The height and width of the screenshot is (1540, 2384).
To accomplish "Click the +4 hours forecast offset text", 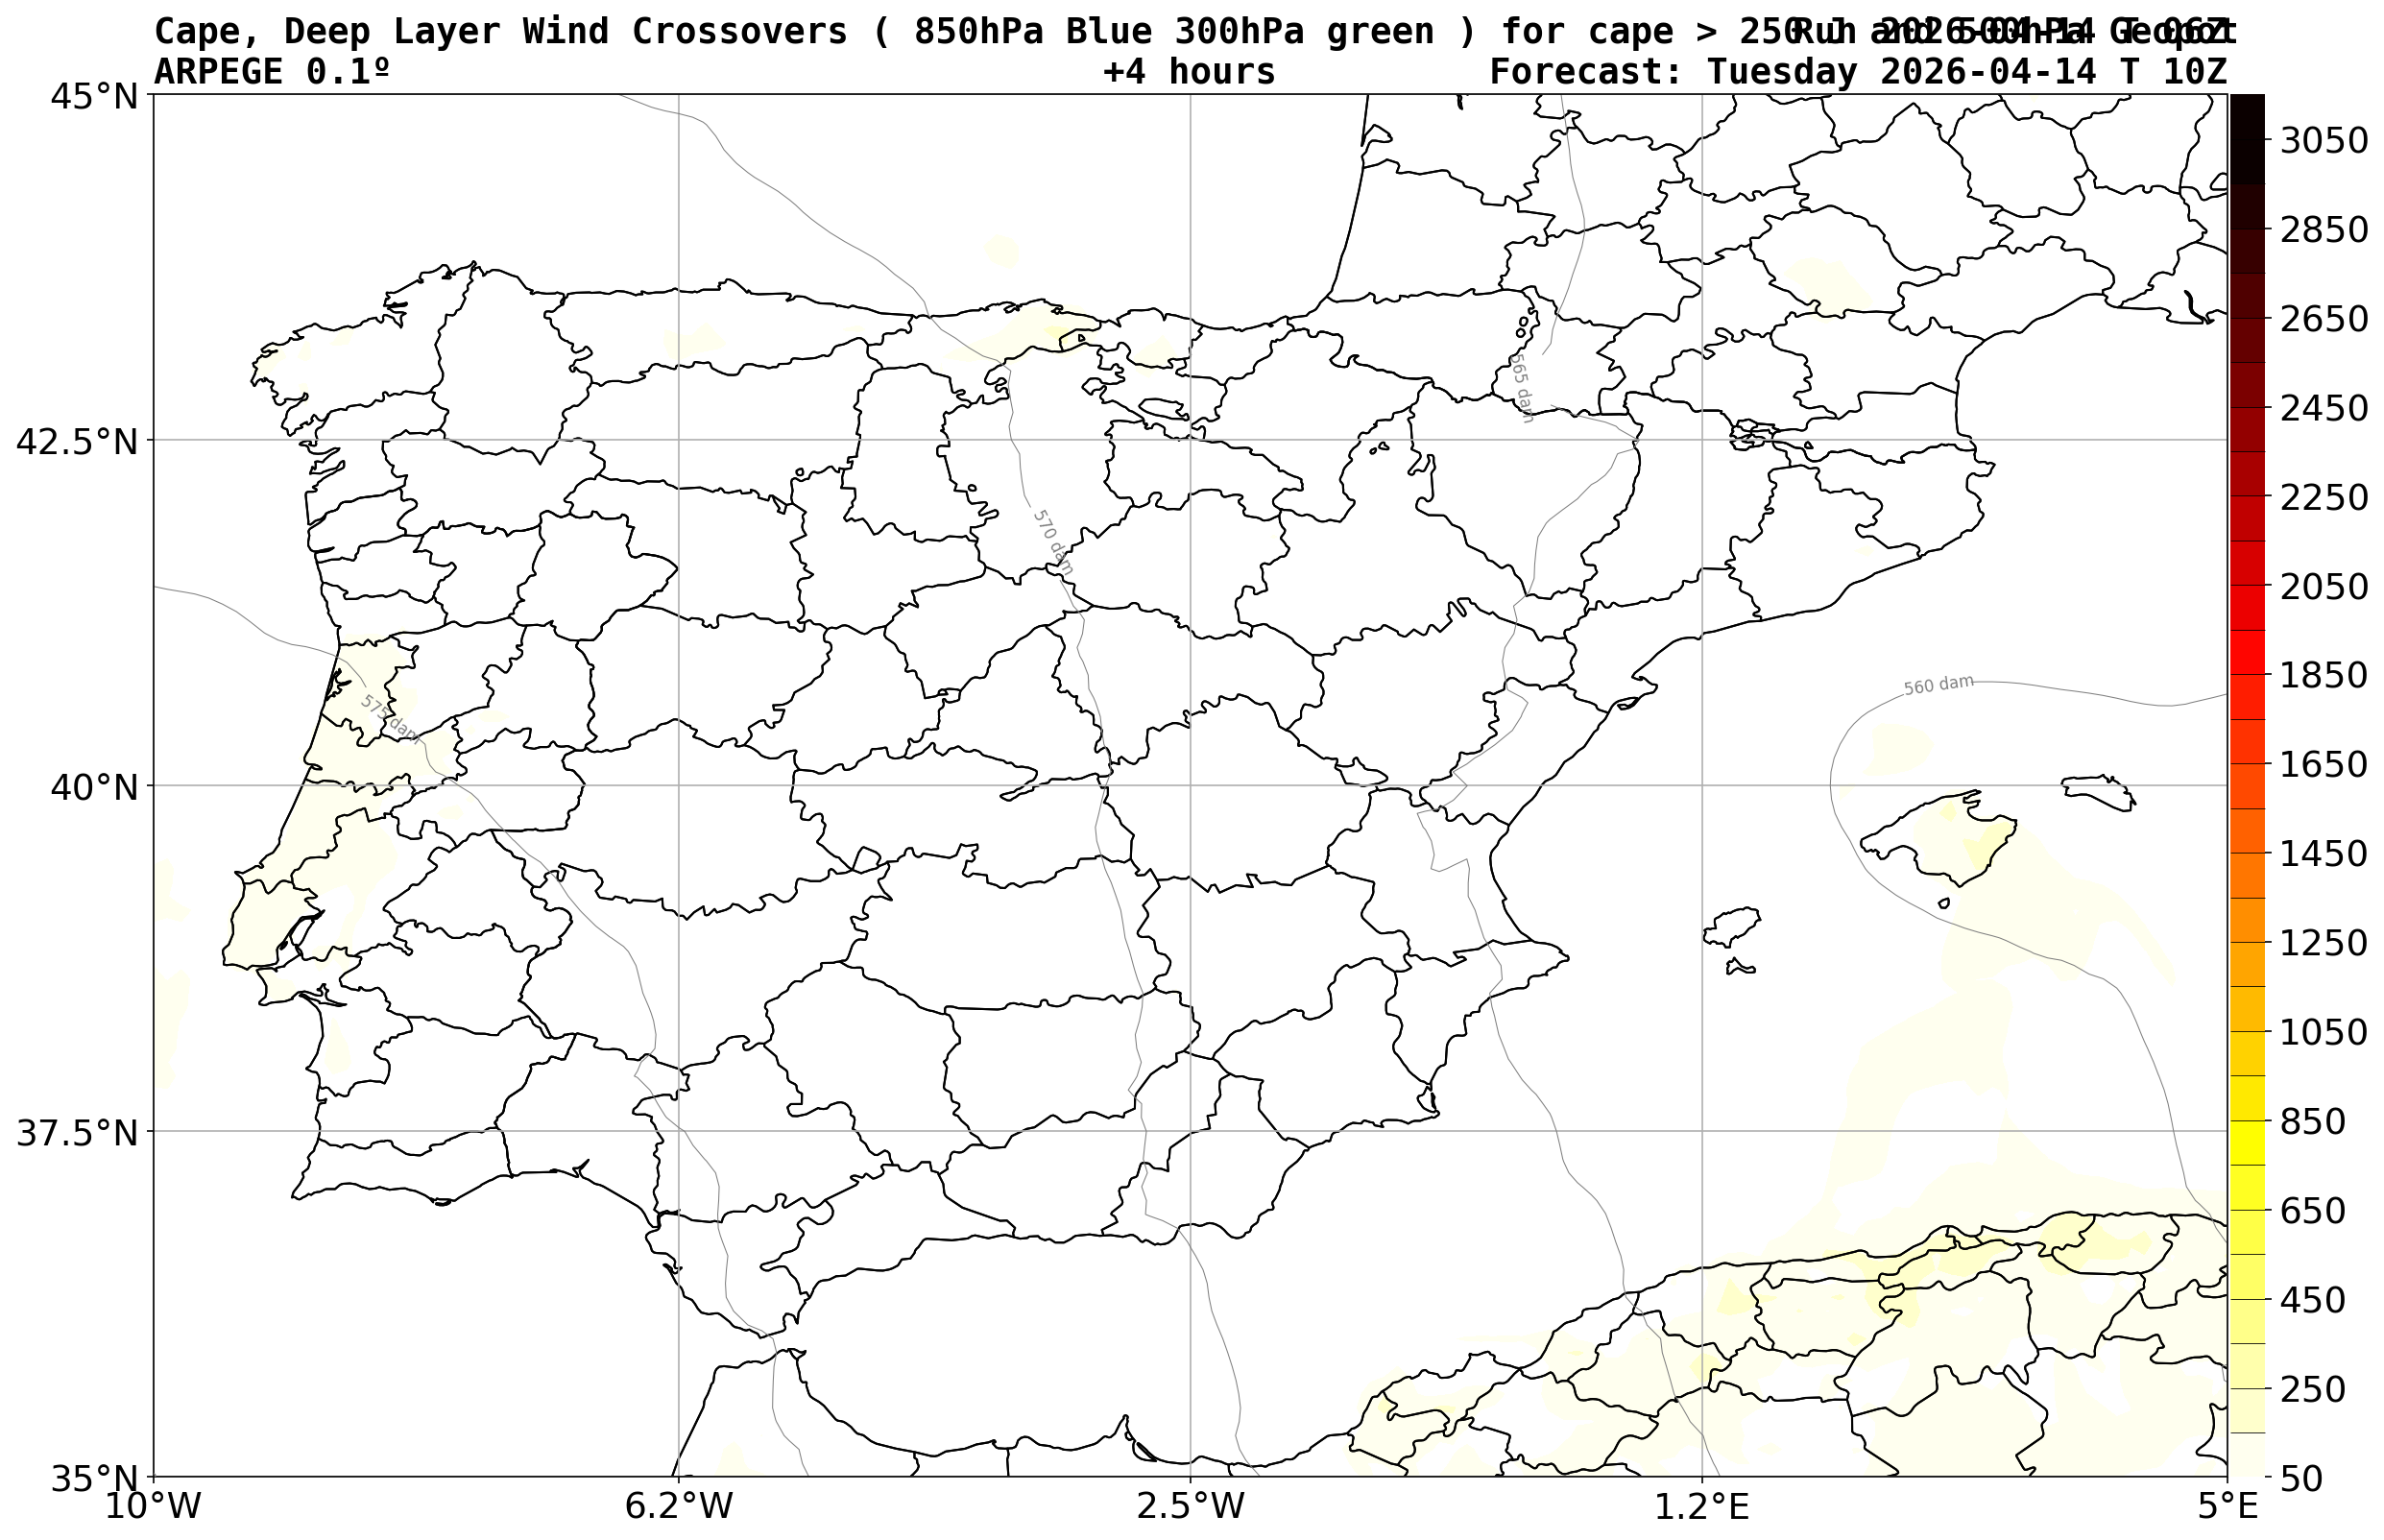I will click(x=1188, y=72).
